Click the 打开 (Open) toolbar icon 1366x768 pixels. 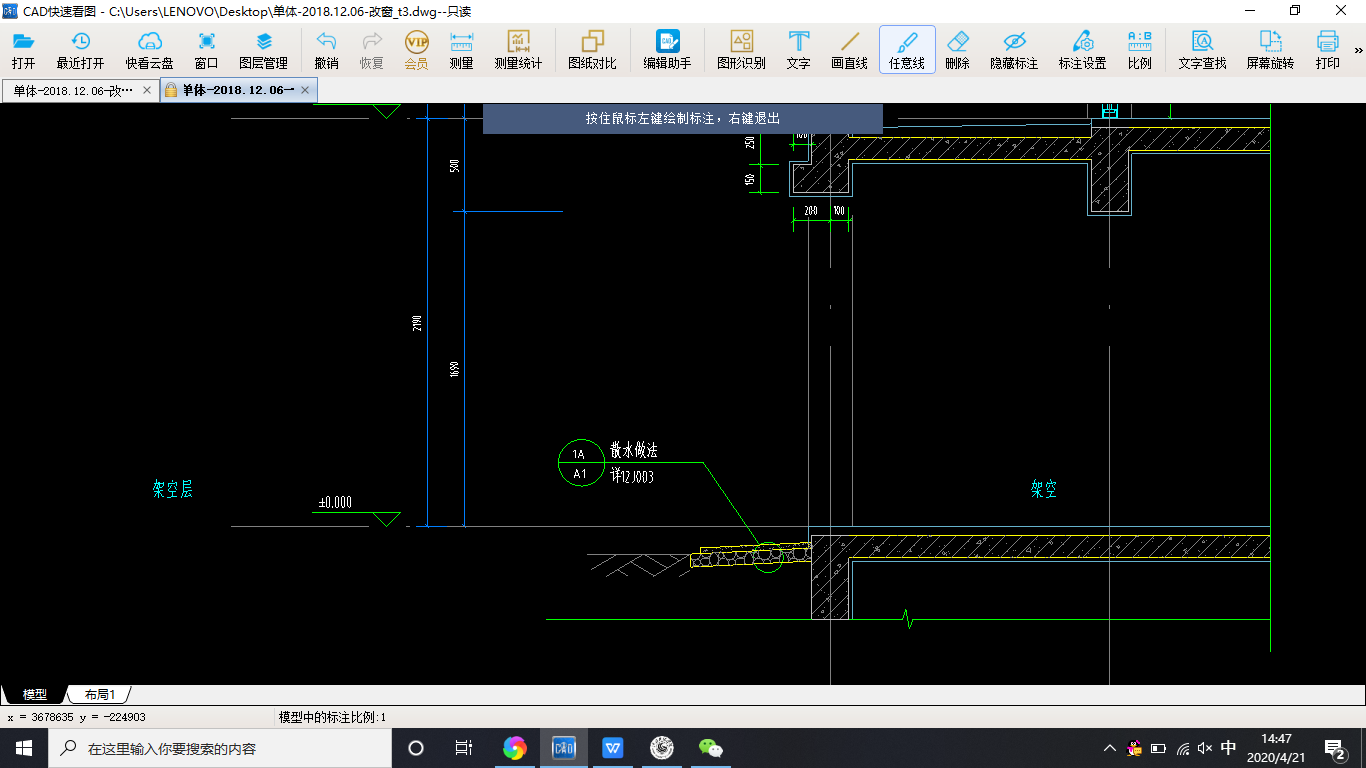(x=24, y=50)
